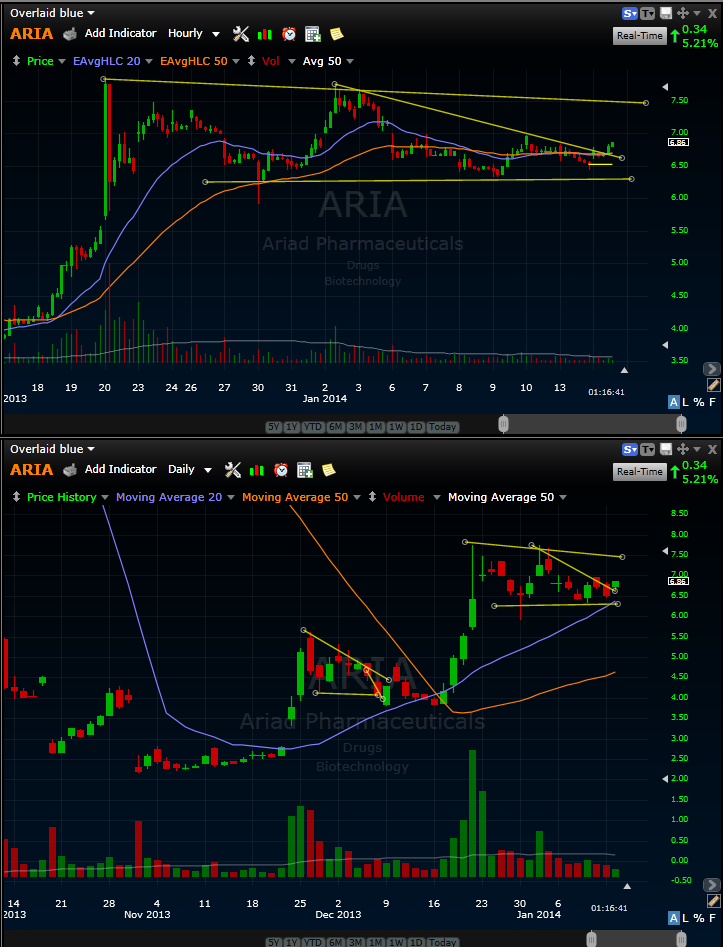723x947 pixels.
Task: Click the save disk icon in Daily chart
Action: tap(666, 449)
